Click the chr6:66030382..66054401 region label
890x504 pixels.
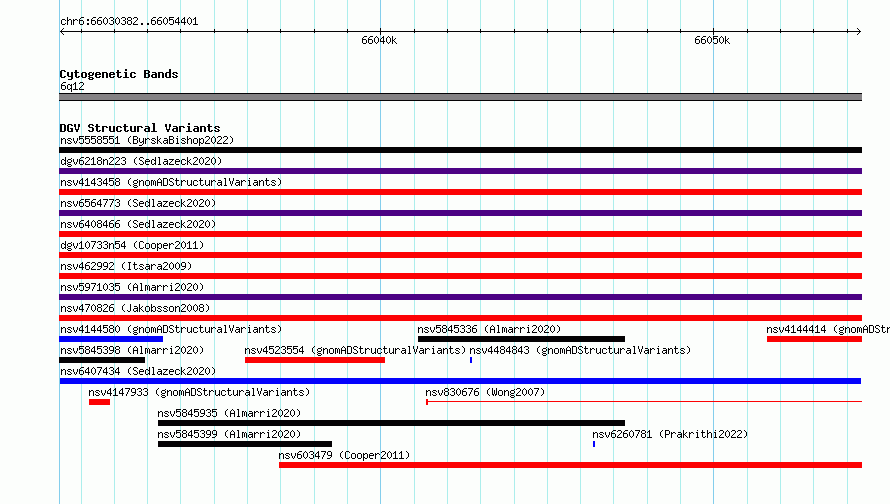[129, 22]
